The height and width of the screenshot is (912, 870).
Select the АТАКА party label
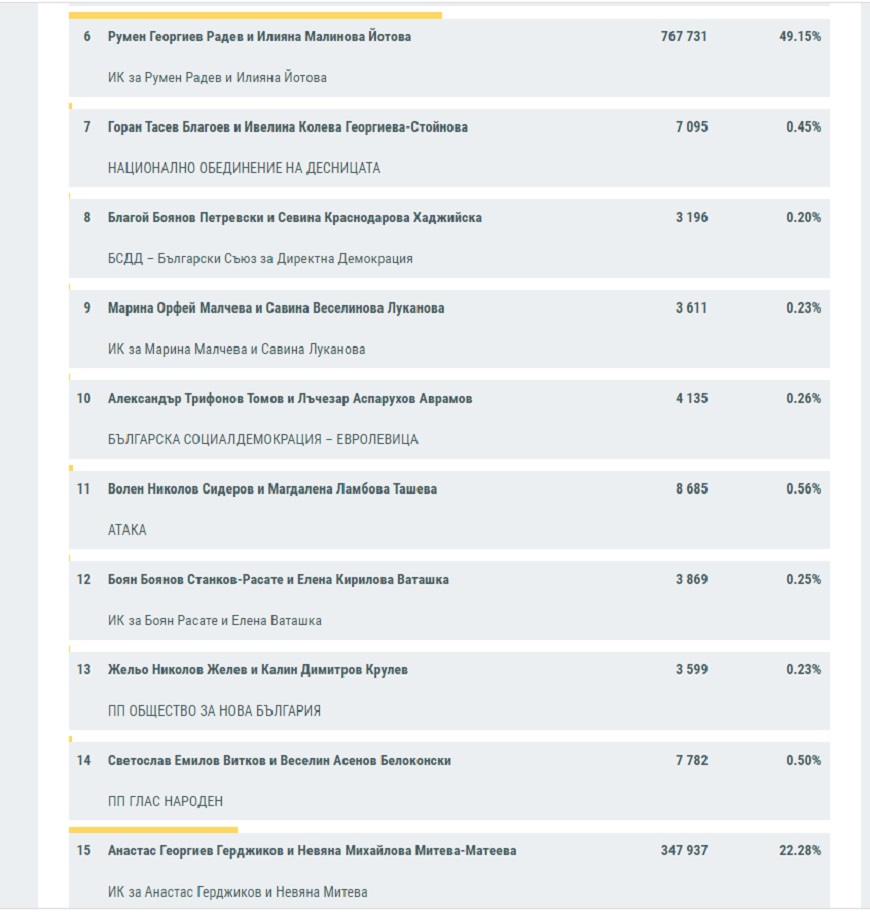[127, 530]
